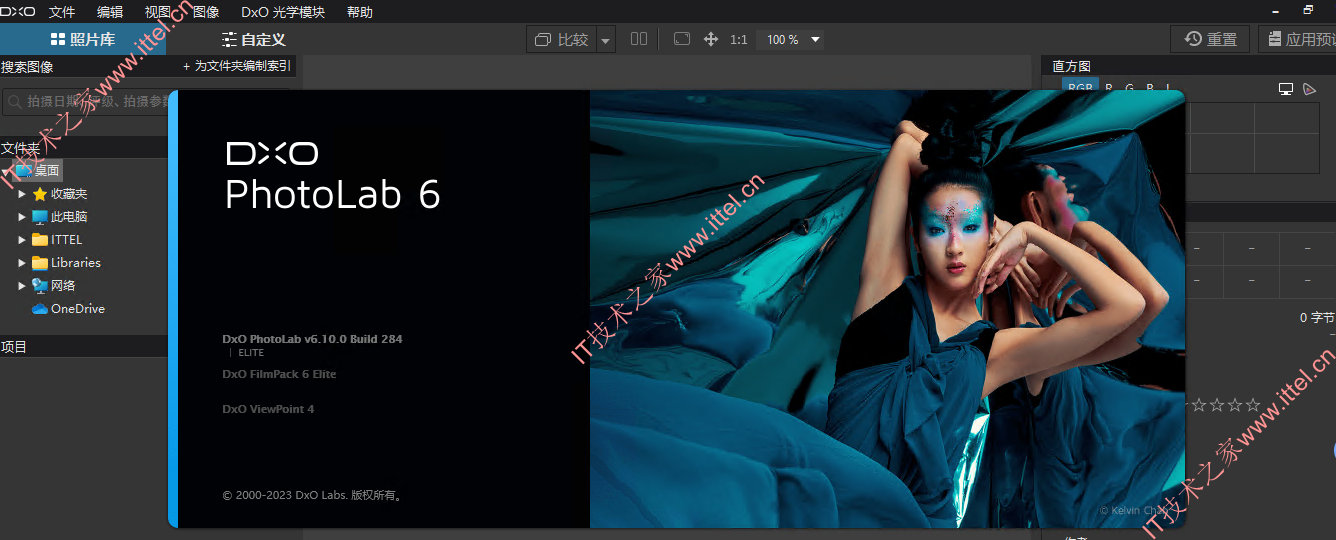Expand the 此电脑 node arrow

point(22,217)
